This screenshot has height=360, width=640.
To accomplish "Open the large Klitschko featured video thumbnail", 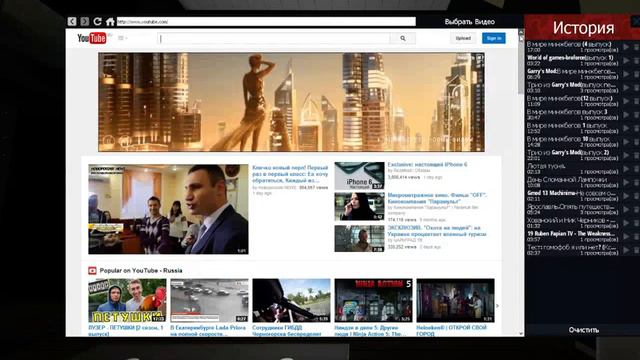I will pyautogui.click(x=168, y=209).
